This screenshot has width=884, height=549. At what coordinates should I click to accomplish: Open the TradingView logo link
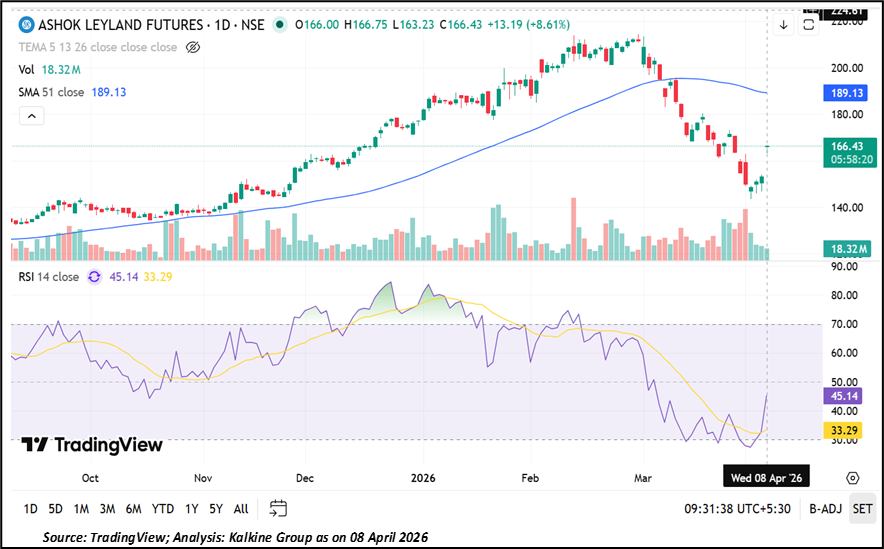pos(92,445)
